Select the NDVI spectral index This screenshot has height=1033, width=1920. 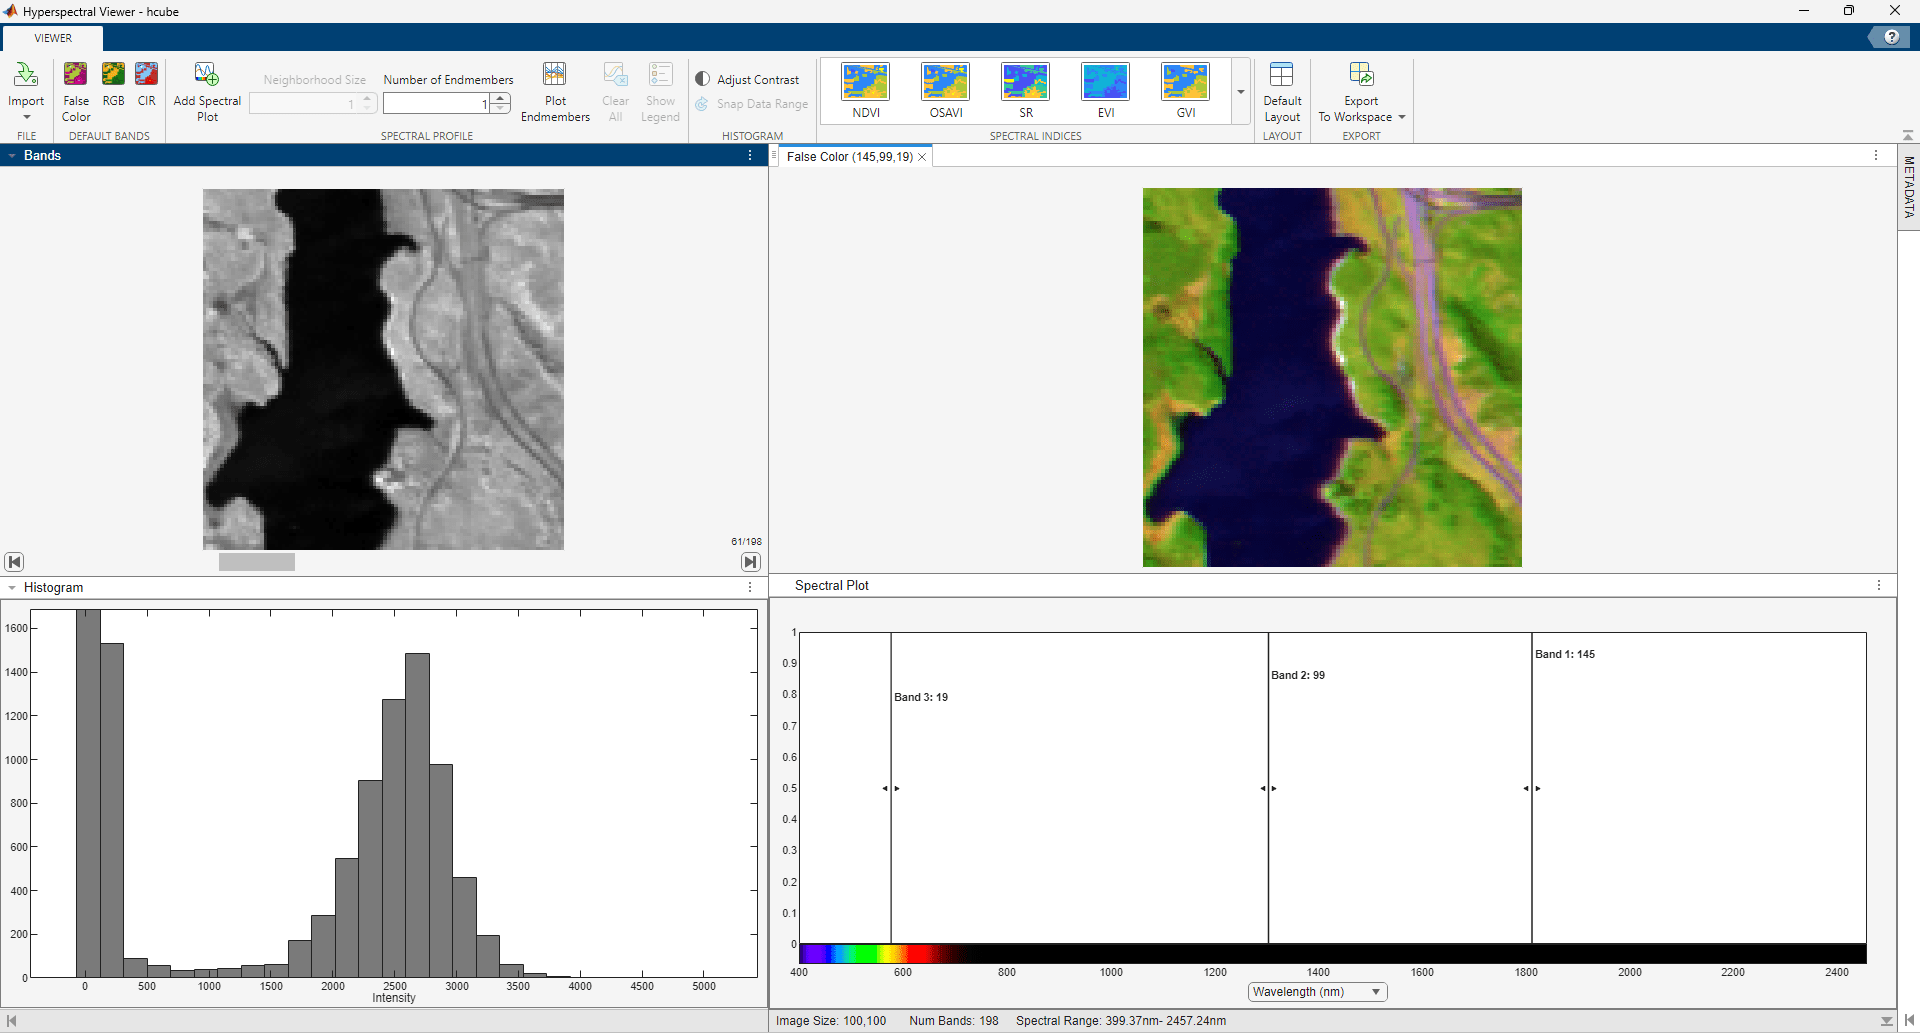[866, 82]
